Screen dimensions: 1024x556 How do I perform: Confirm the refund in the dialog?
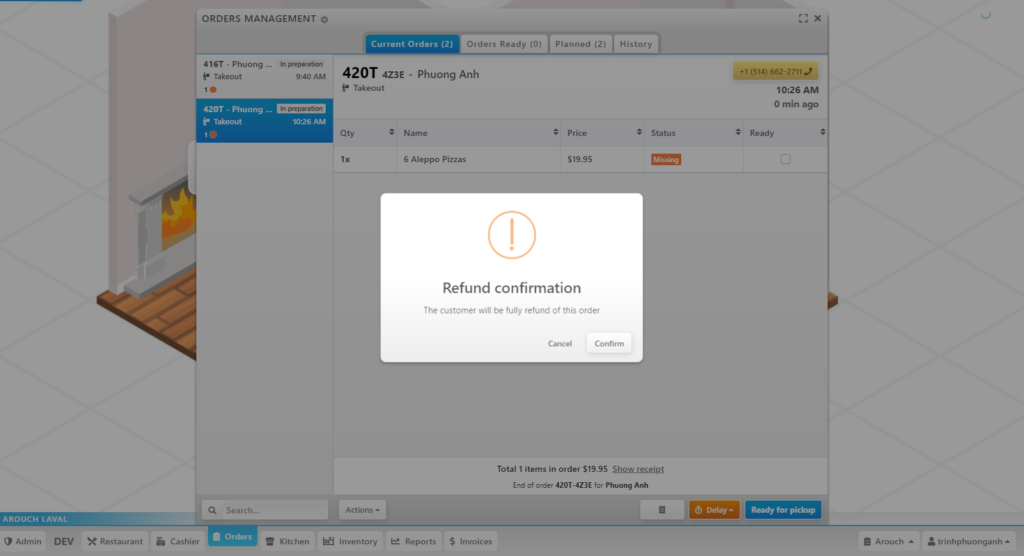[609, 343]
